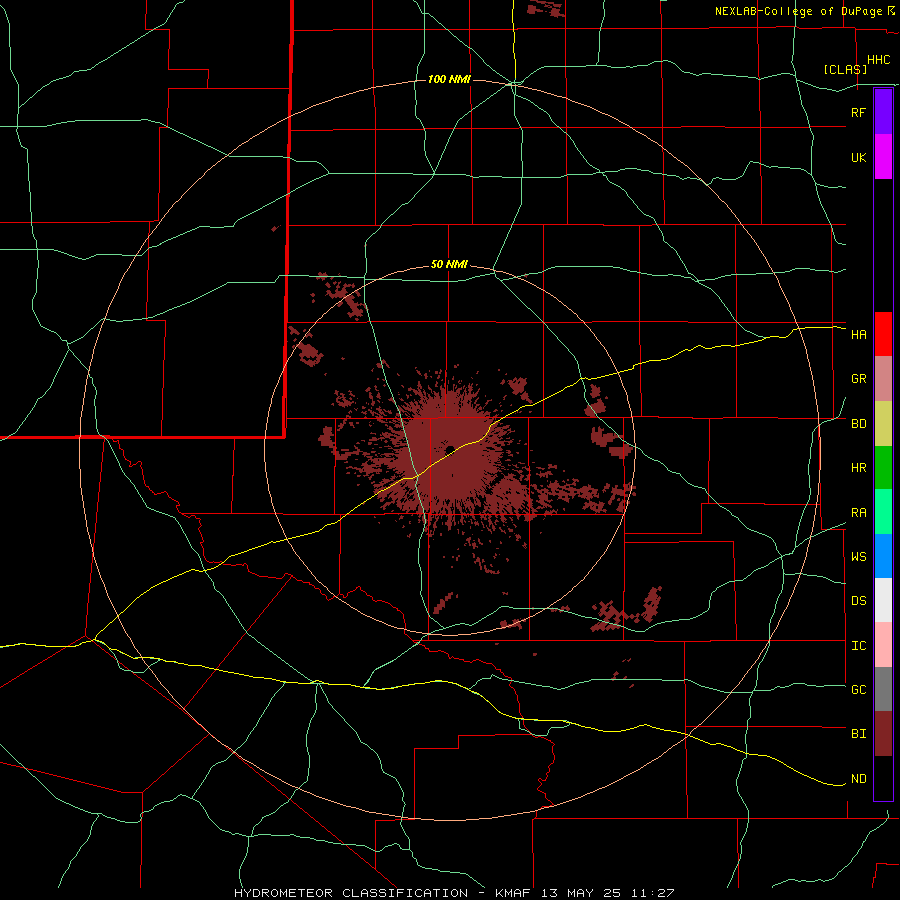
Task: Click the '50 NMI' range ring label
Action: [449, 265]
